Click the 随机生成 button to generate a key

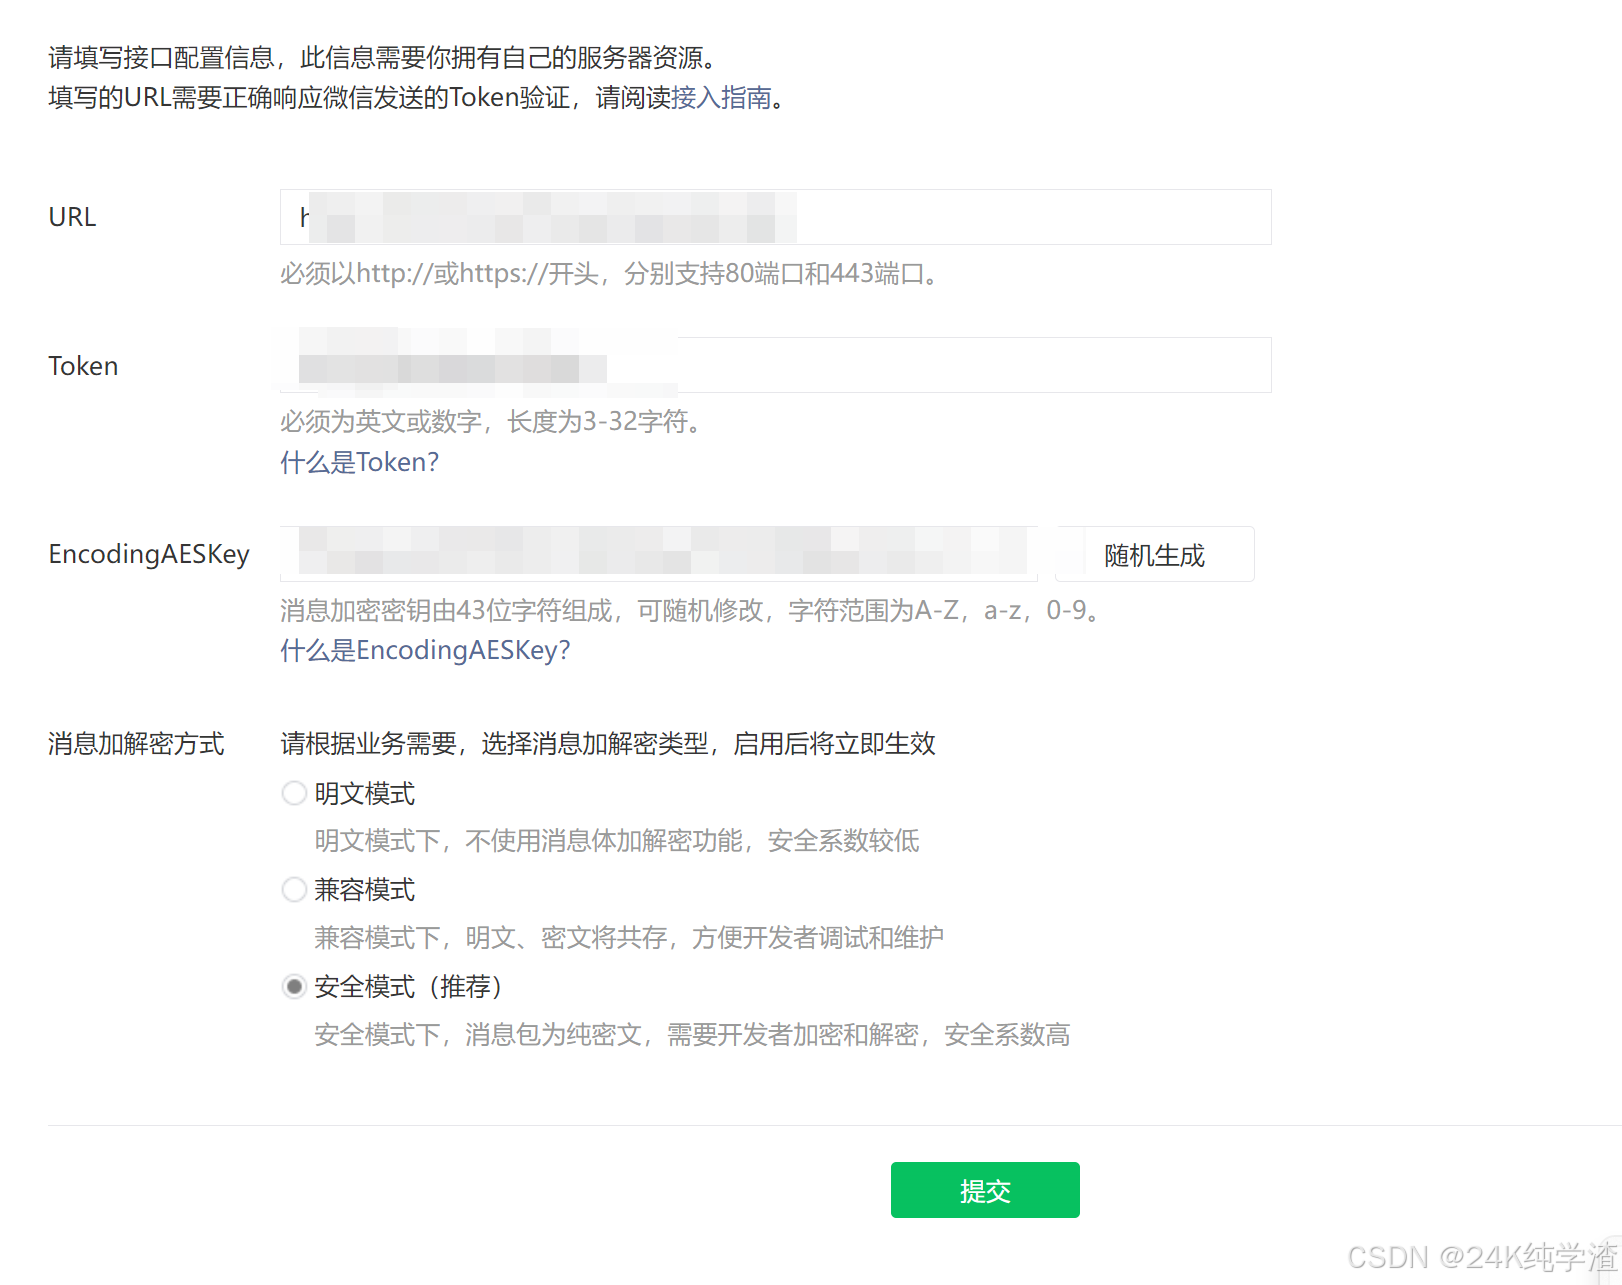click(1154, 554)
